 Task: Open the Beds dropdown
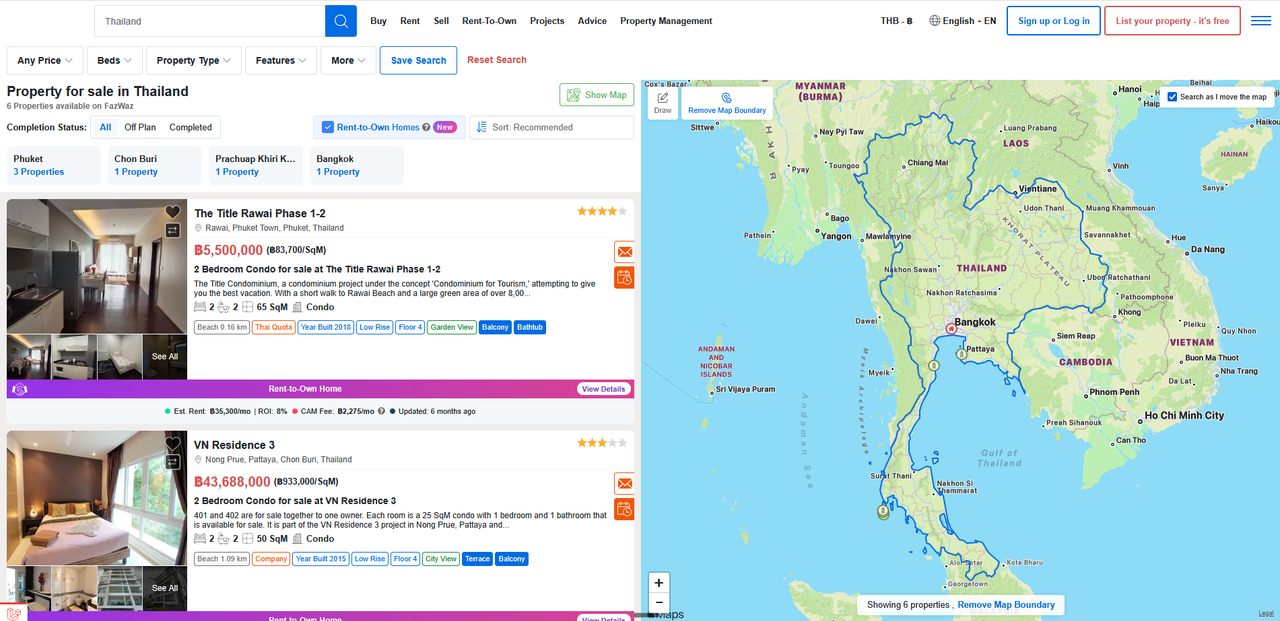click(x=115, y=60)
